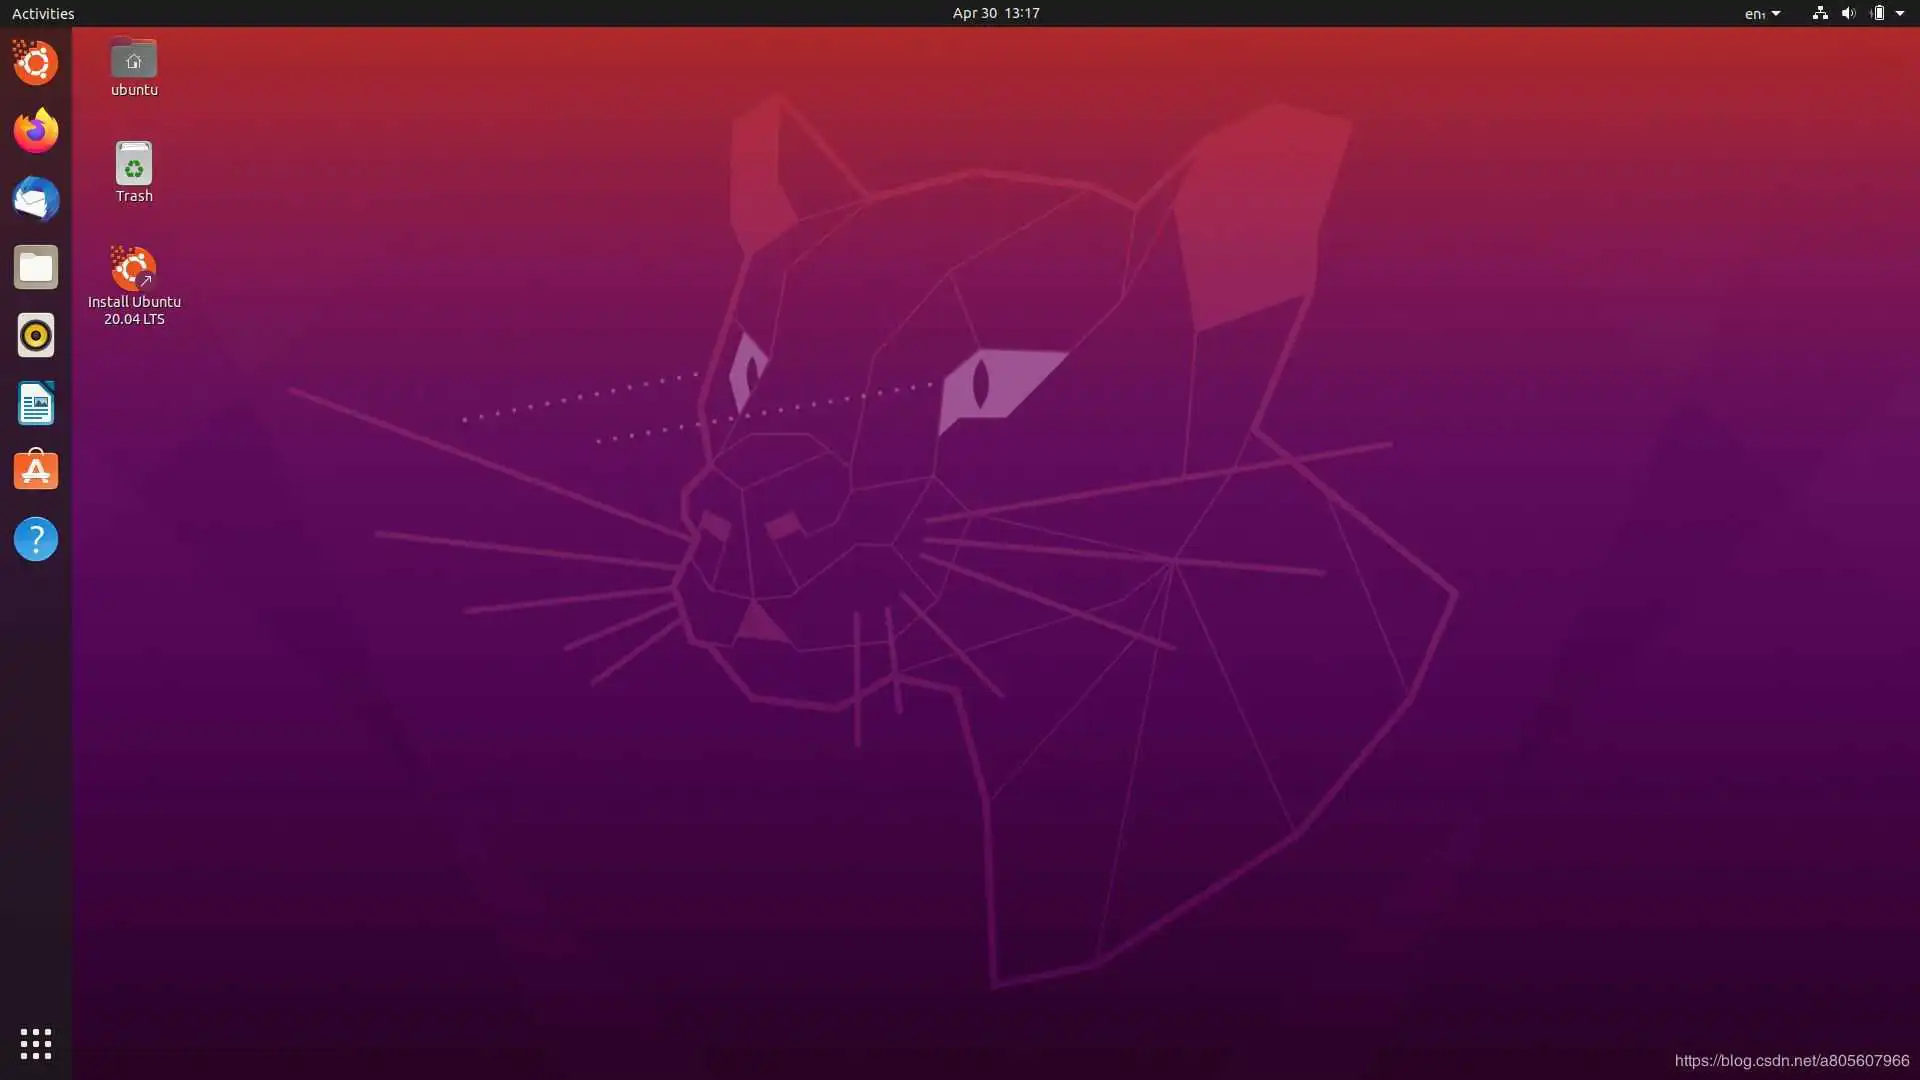1920x1080 pixels.
Task: Open the Files application
Action: click(35, 267)
